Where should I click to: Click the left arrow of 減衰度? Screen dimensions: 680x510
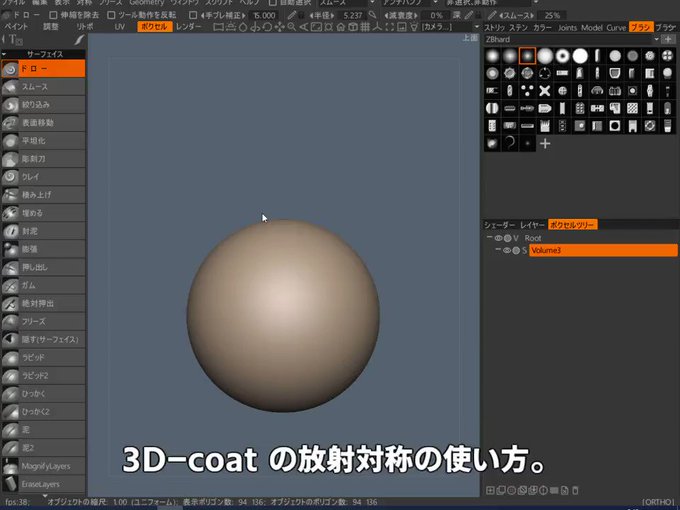(x=386, y=16)
